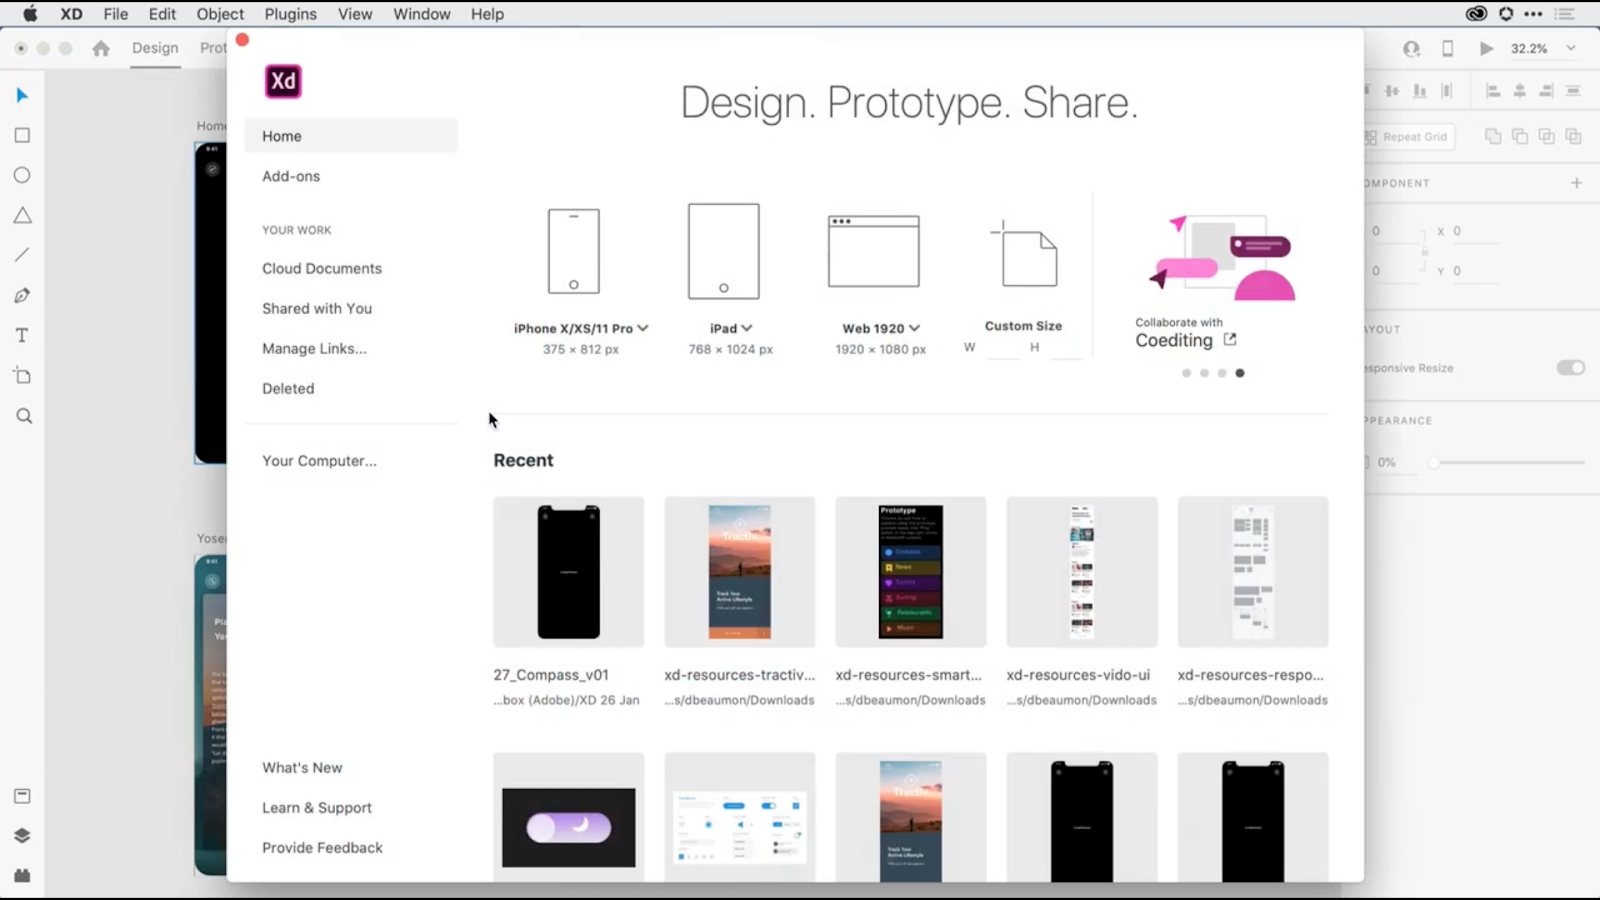
Task: Select the last carousel dot
Action: (1240, 373)
